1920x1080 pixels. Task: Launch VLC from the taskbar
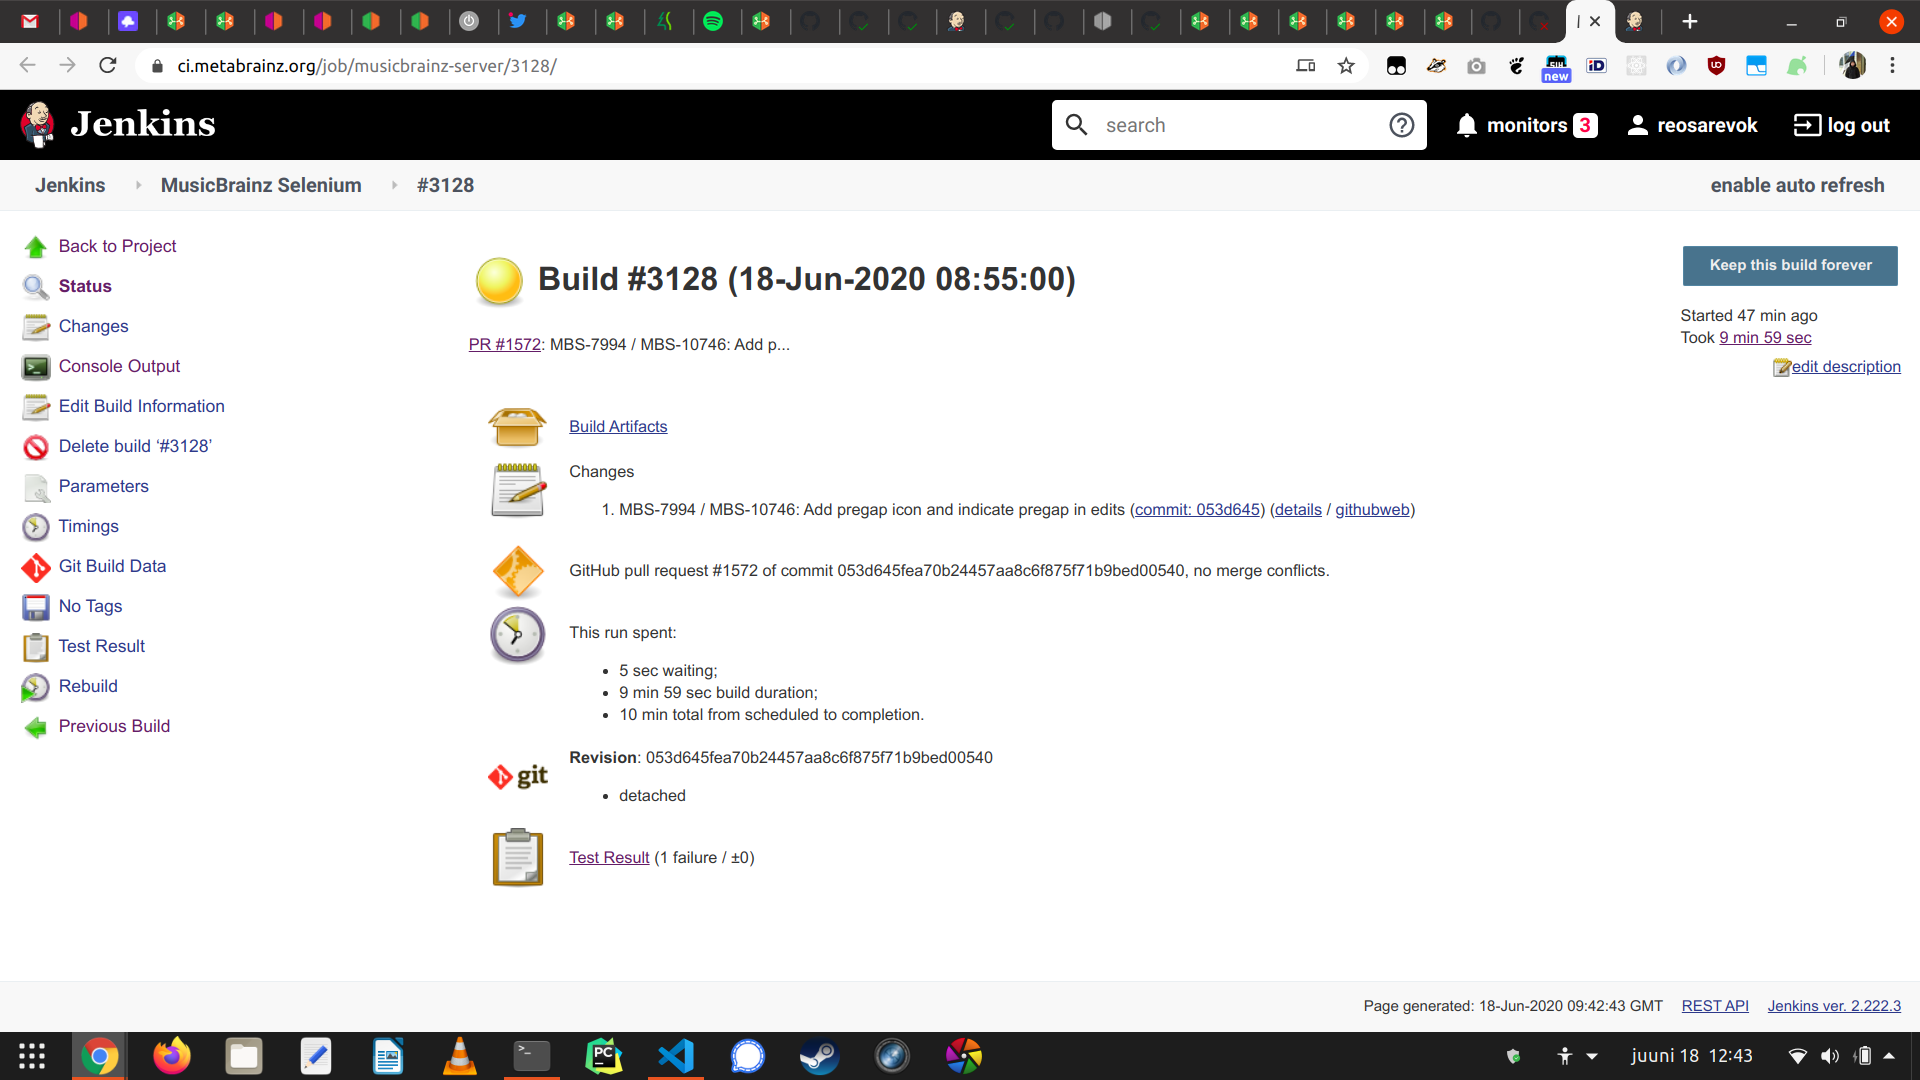459,1056
